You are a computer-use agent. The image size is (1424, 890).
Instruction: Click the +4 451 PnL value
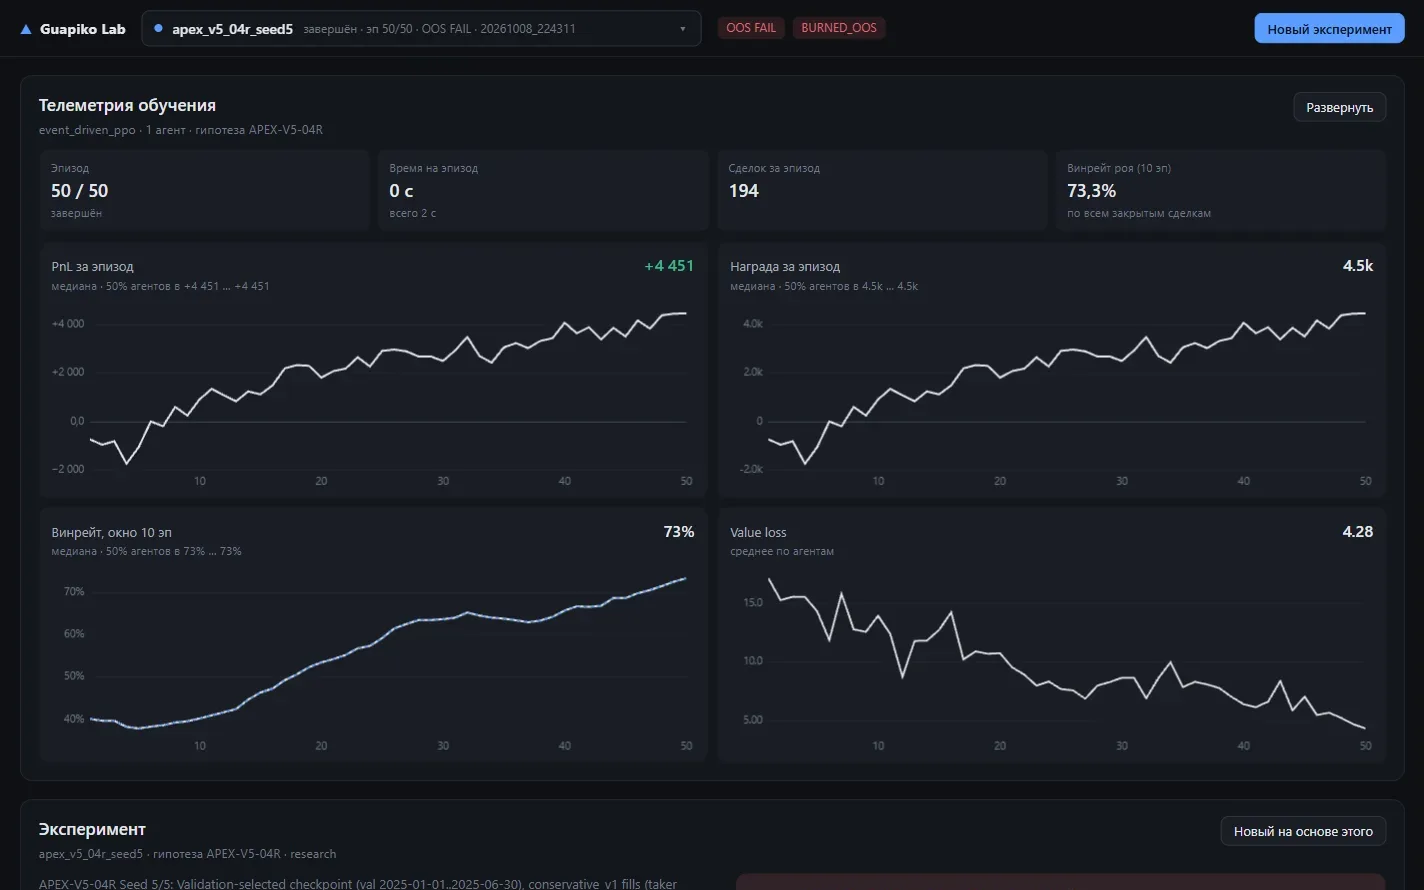coord(669,266)
